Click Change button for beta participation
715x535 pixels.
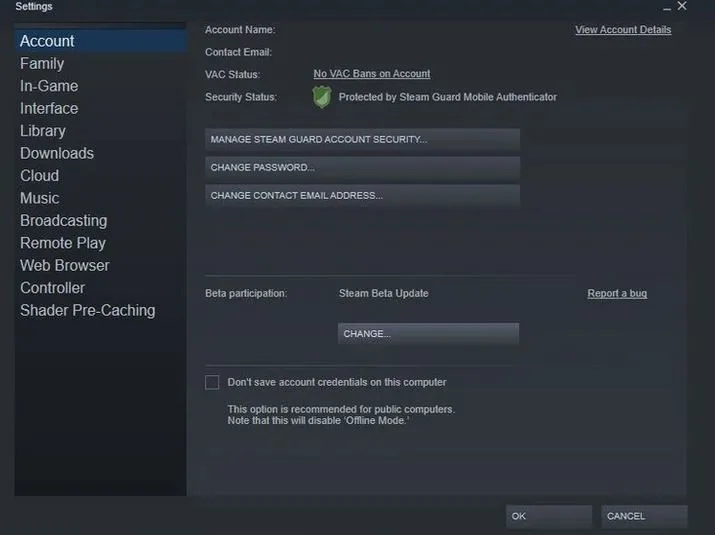428,334
